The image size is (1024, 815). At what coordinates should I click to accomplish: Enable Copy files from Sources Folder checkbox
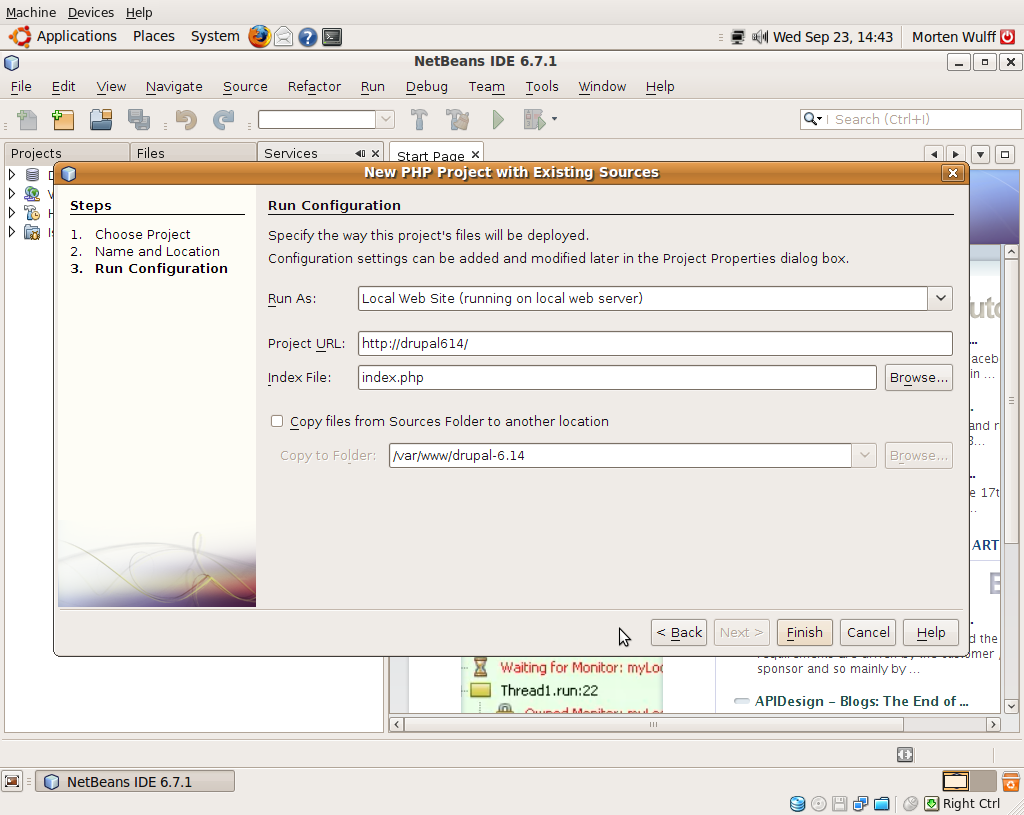point(277,421)
